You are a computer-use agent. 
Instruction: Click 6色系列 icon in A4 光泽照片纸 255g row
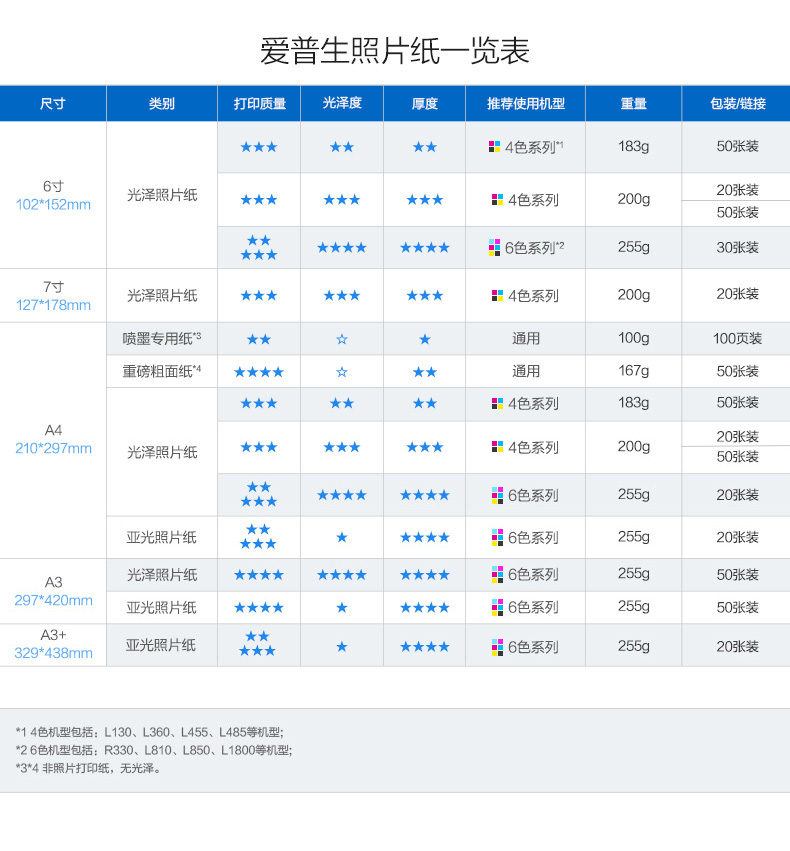(498, 495)
